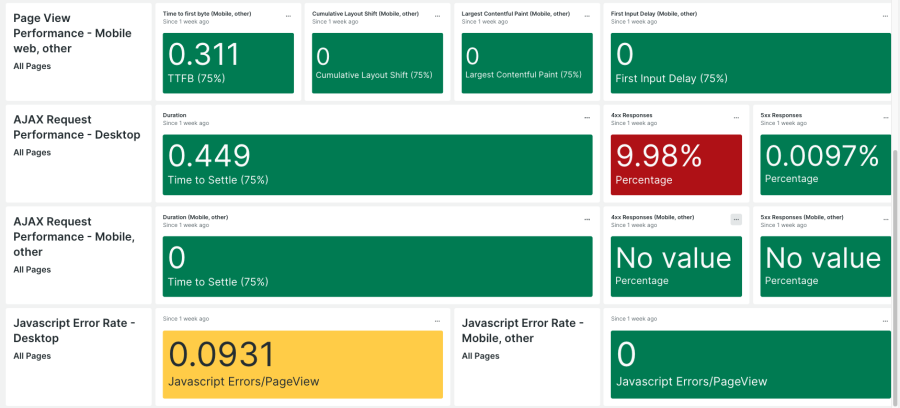The width and height of the screenshot is (900, 408).
Task: Open options for Cumulative Layout Shift widget
Action: (437, 17)
